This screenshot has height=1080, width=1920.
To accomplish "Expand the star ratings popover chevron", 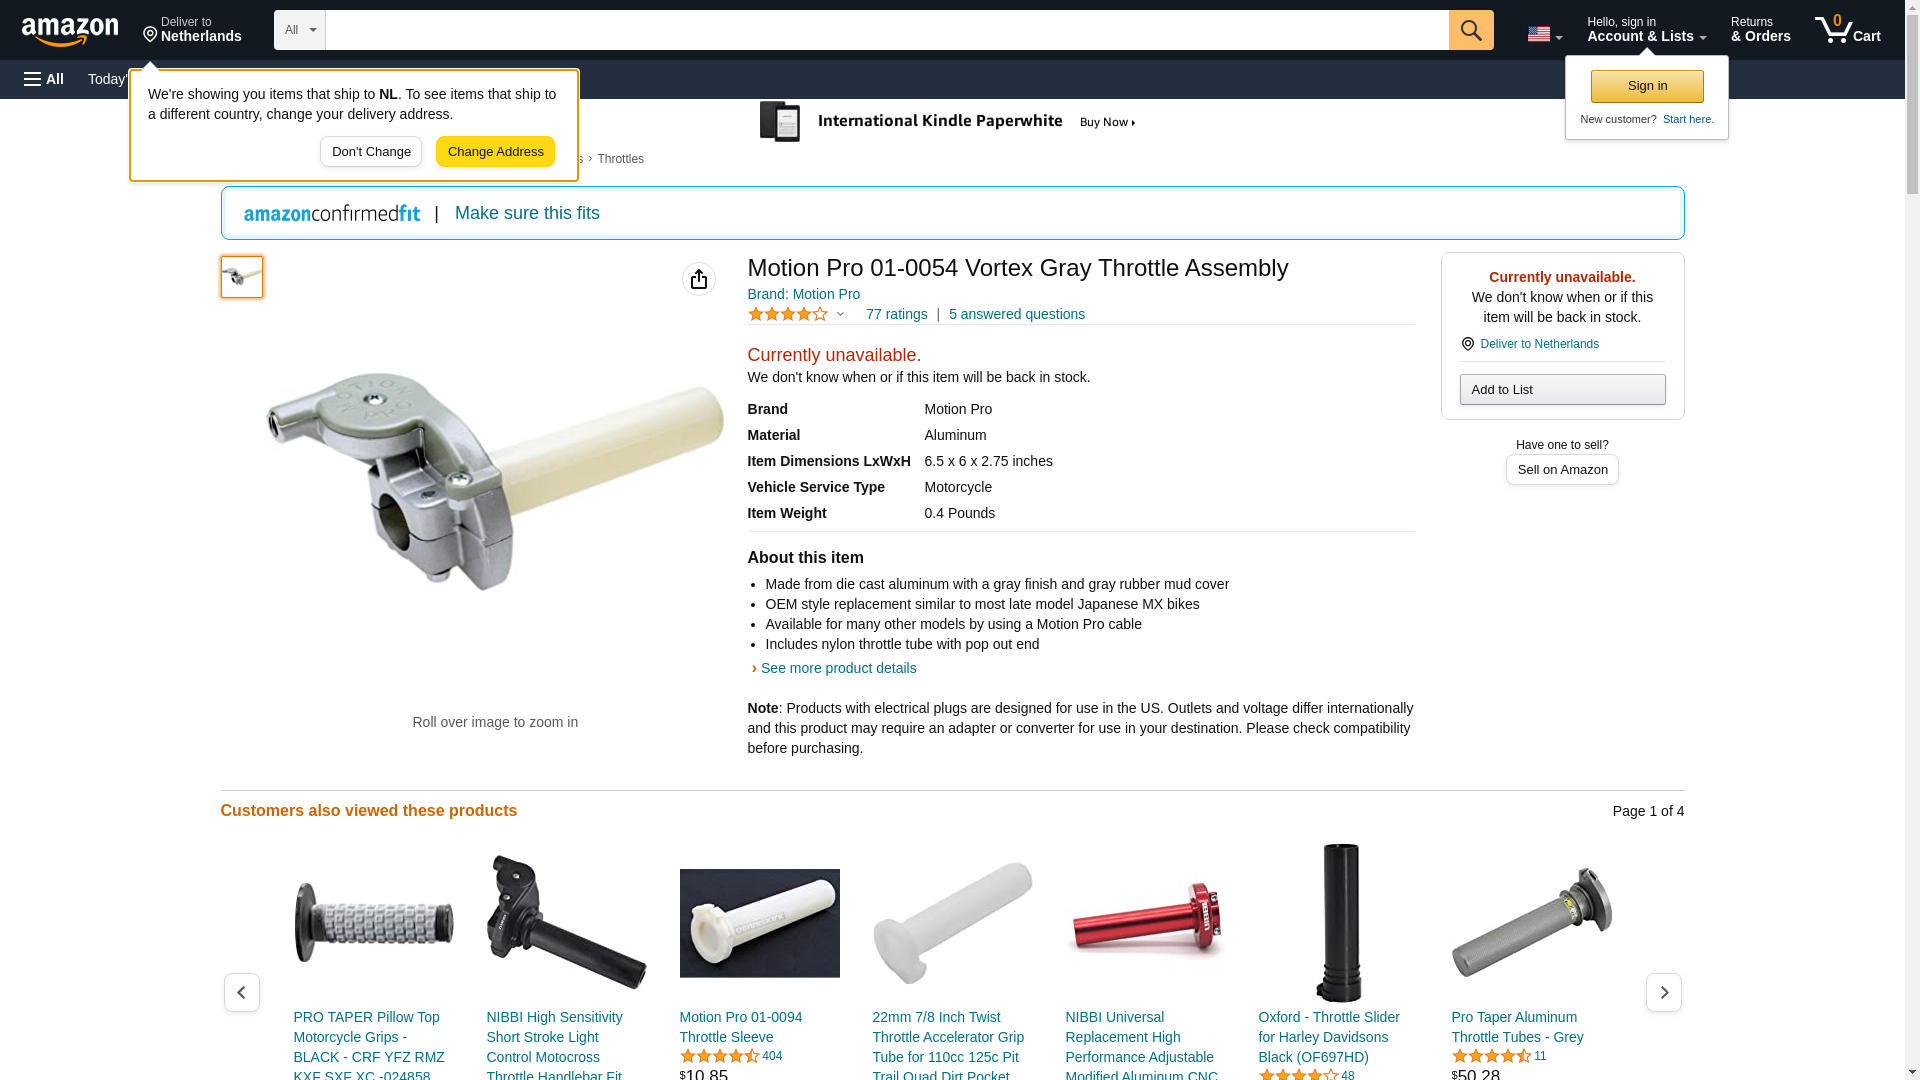I will point(840,315).
